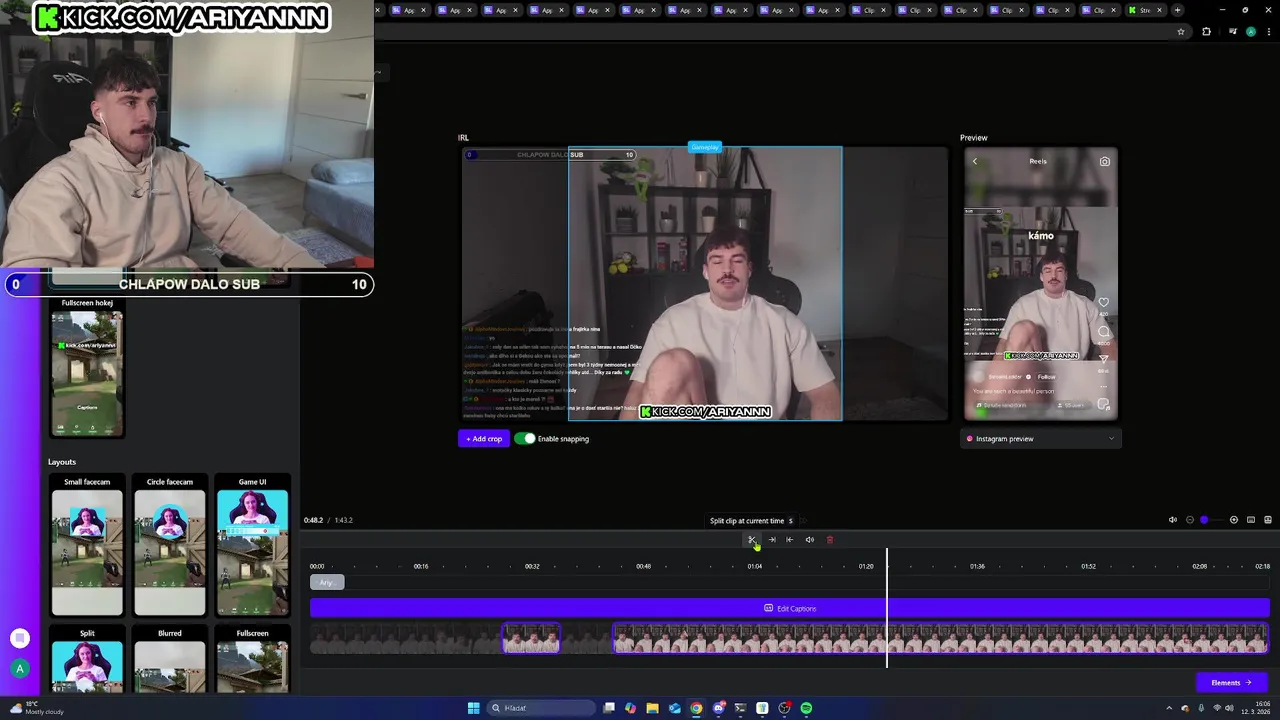Open Windows Start menu
The image size is (1280, 720).
[473, 708]
